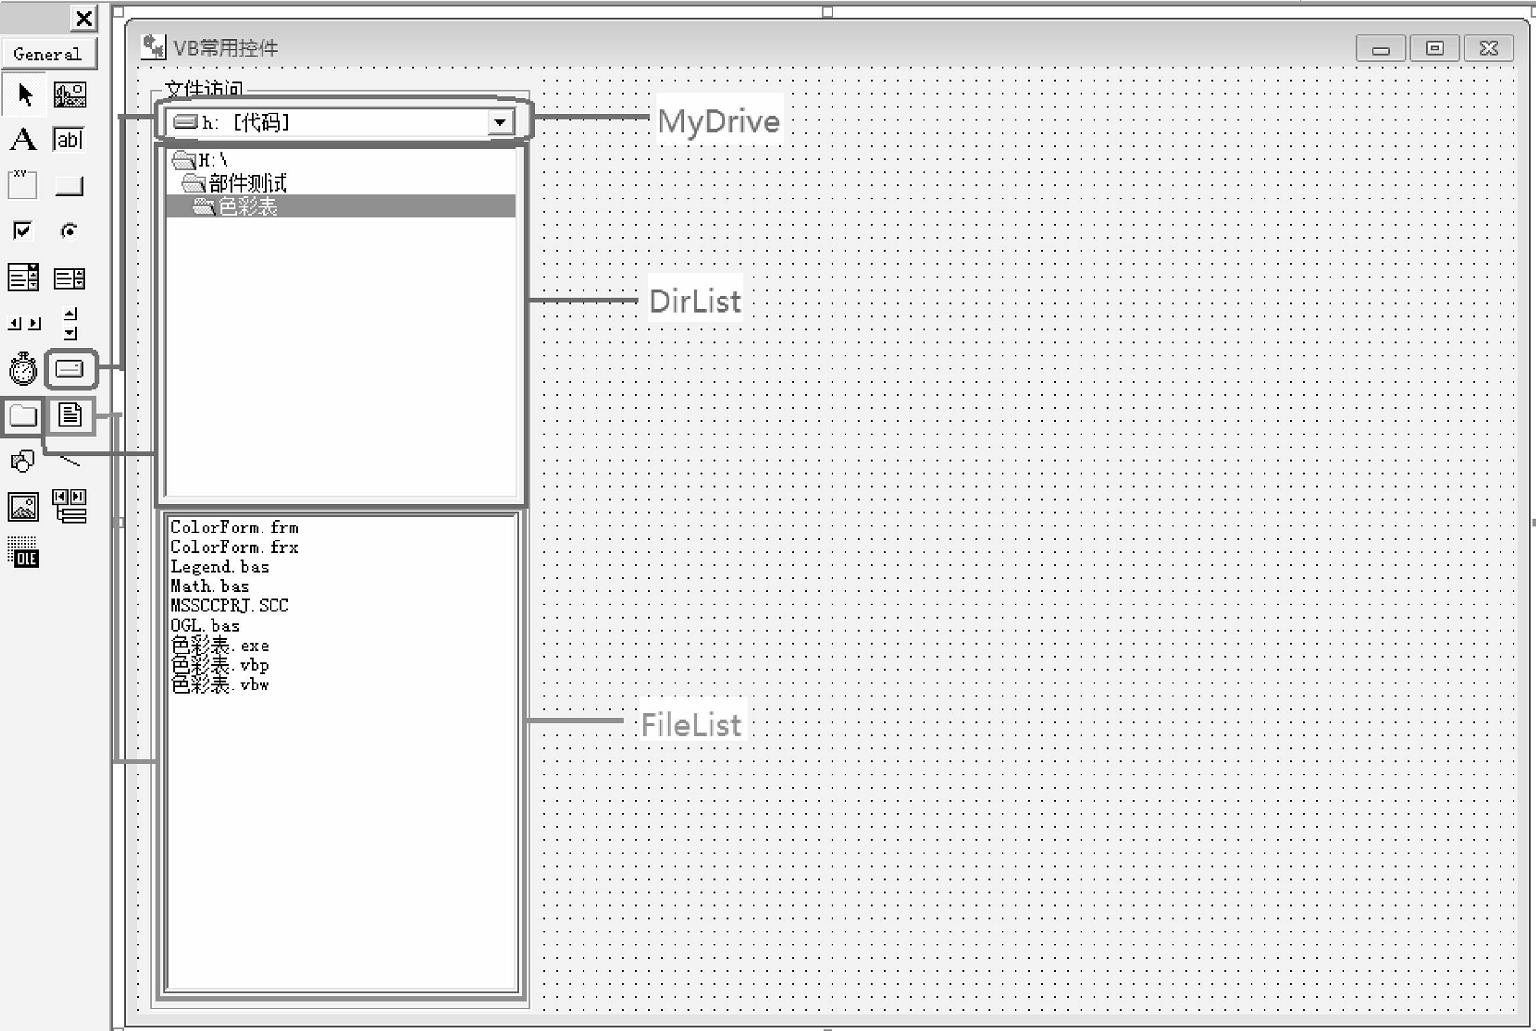Pick OGL.bas from the file list
The image size is (1536, 1031).
[x=205, y=626]
